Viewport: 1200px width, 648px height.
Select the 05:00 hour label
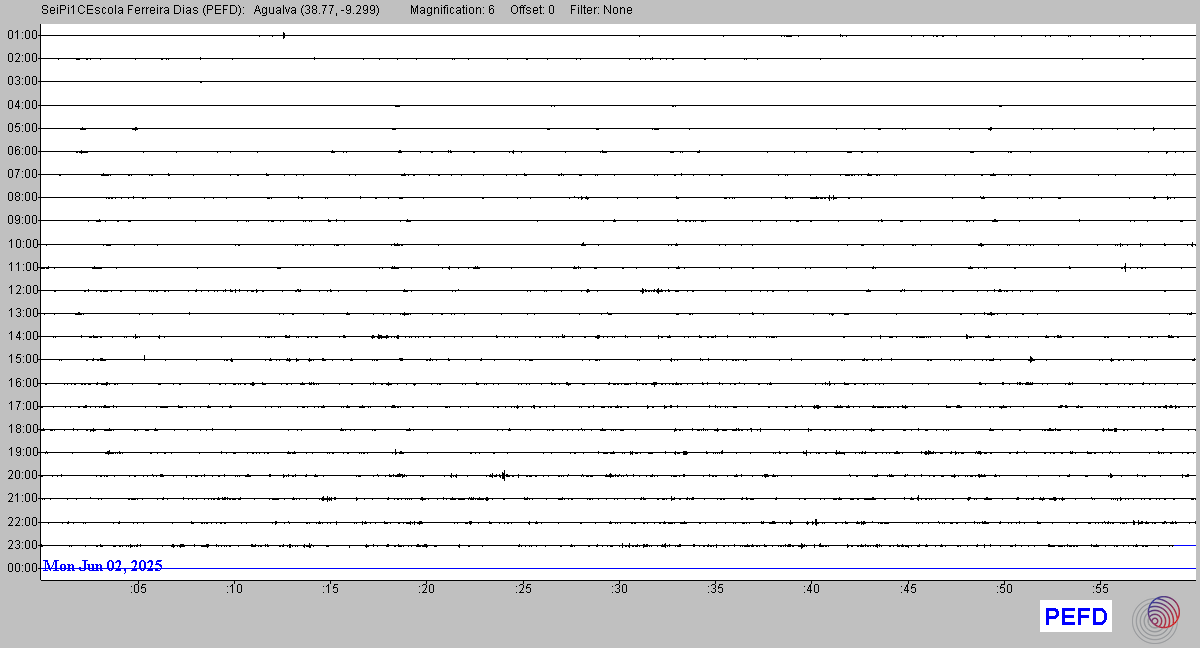(x=22, y=128)
